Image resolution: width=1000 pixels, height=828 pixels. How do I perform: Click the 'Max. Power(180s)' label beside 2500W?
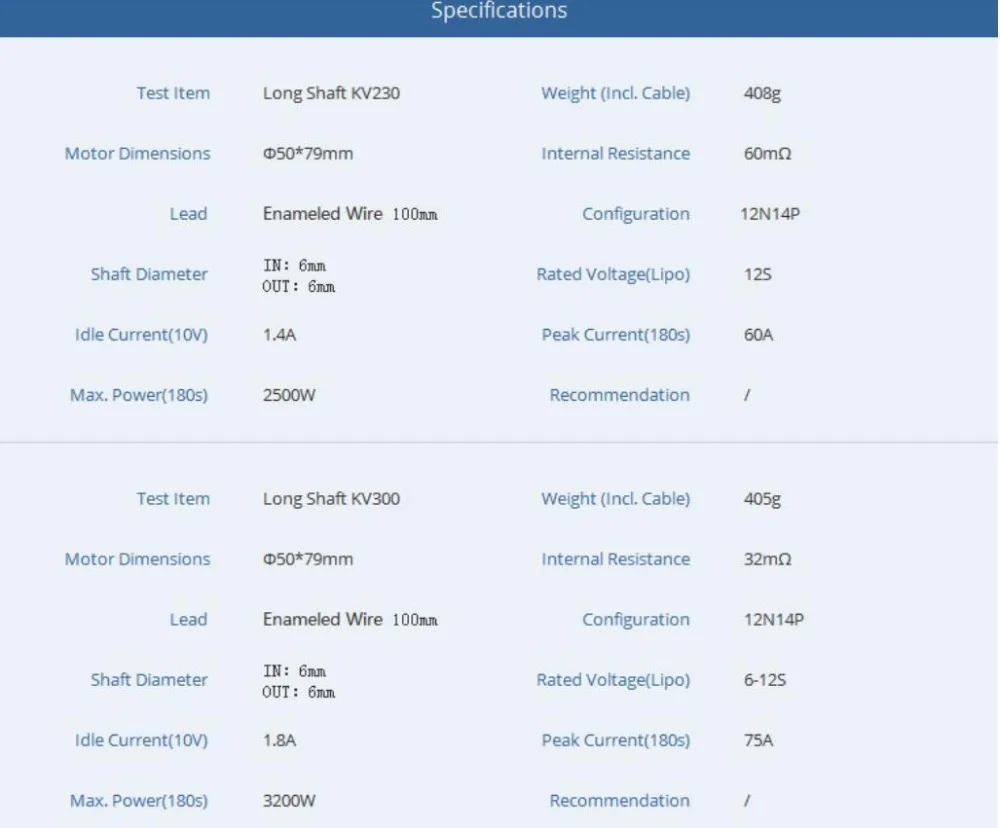[x=138, y=396]
